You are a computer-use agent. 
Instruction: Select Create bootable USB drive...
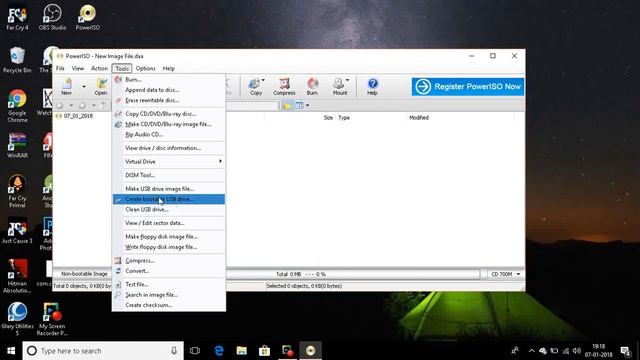169,199
